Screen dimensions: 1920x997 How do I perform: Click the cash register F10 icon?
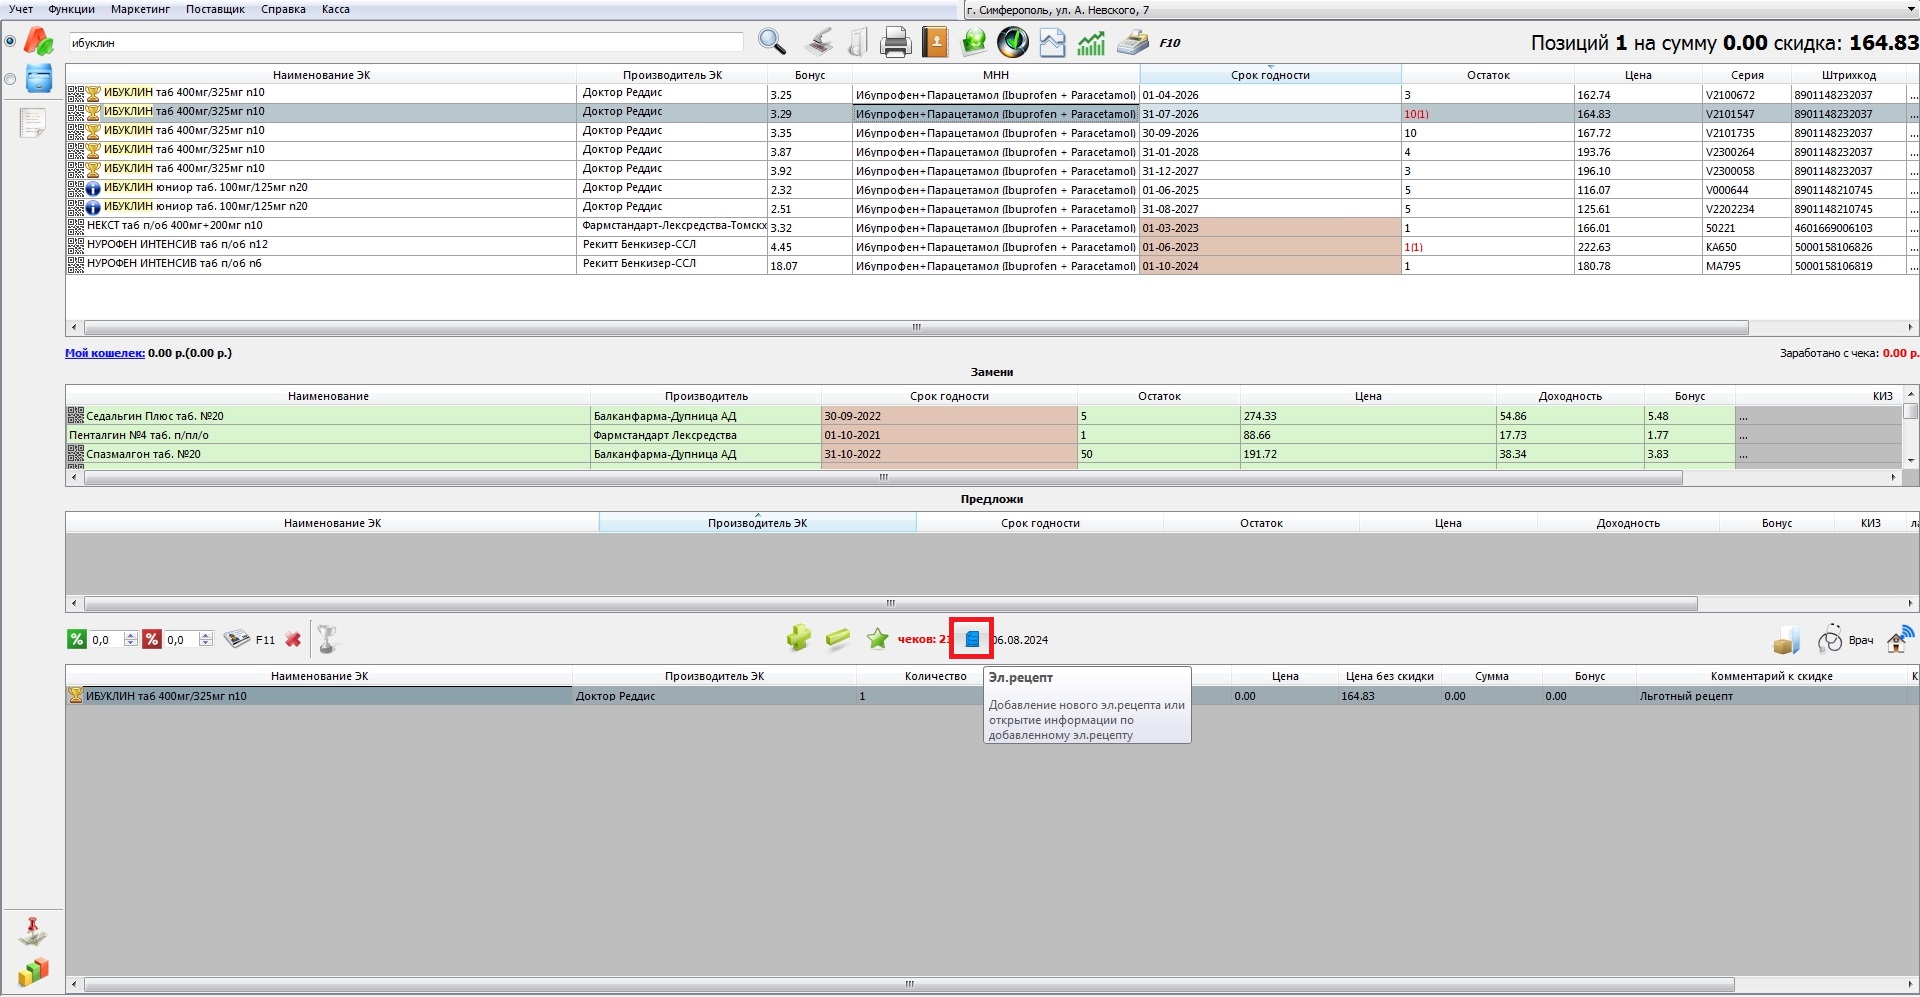[1133, 42]
